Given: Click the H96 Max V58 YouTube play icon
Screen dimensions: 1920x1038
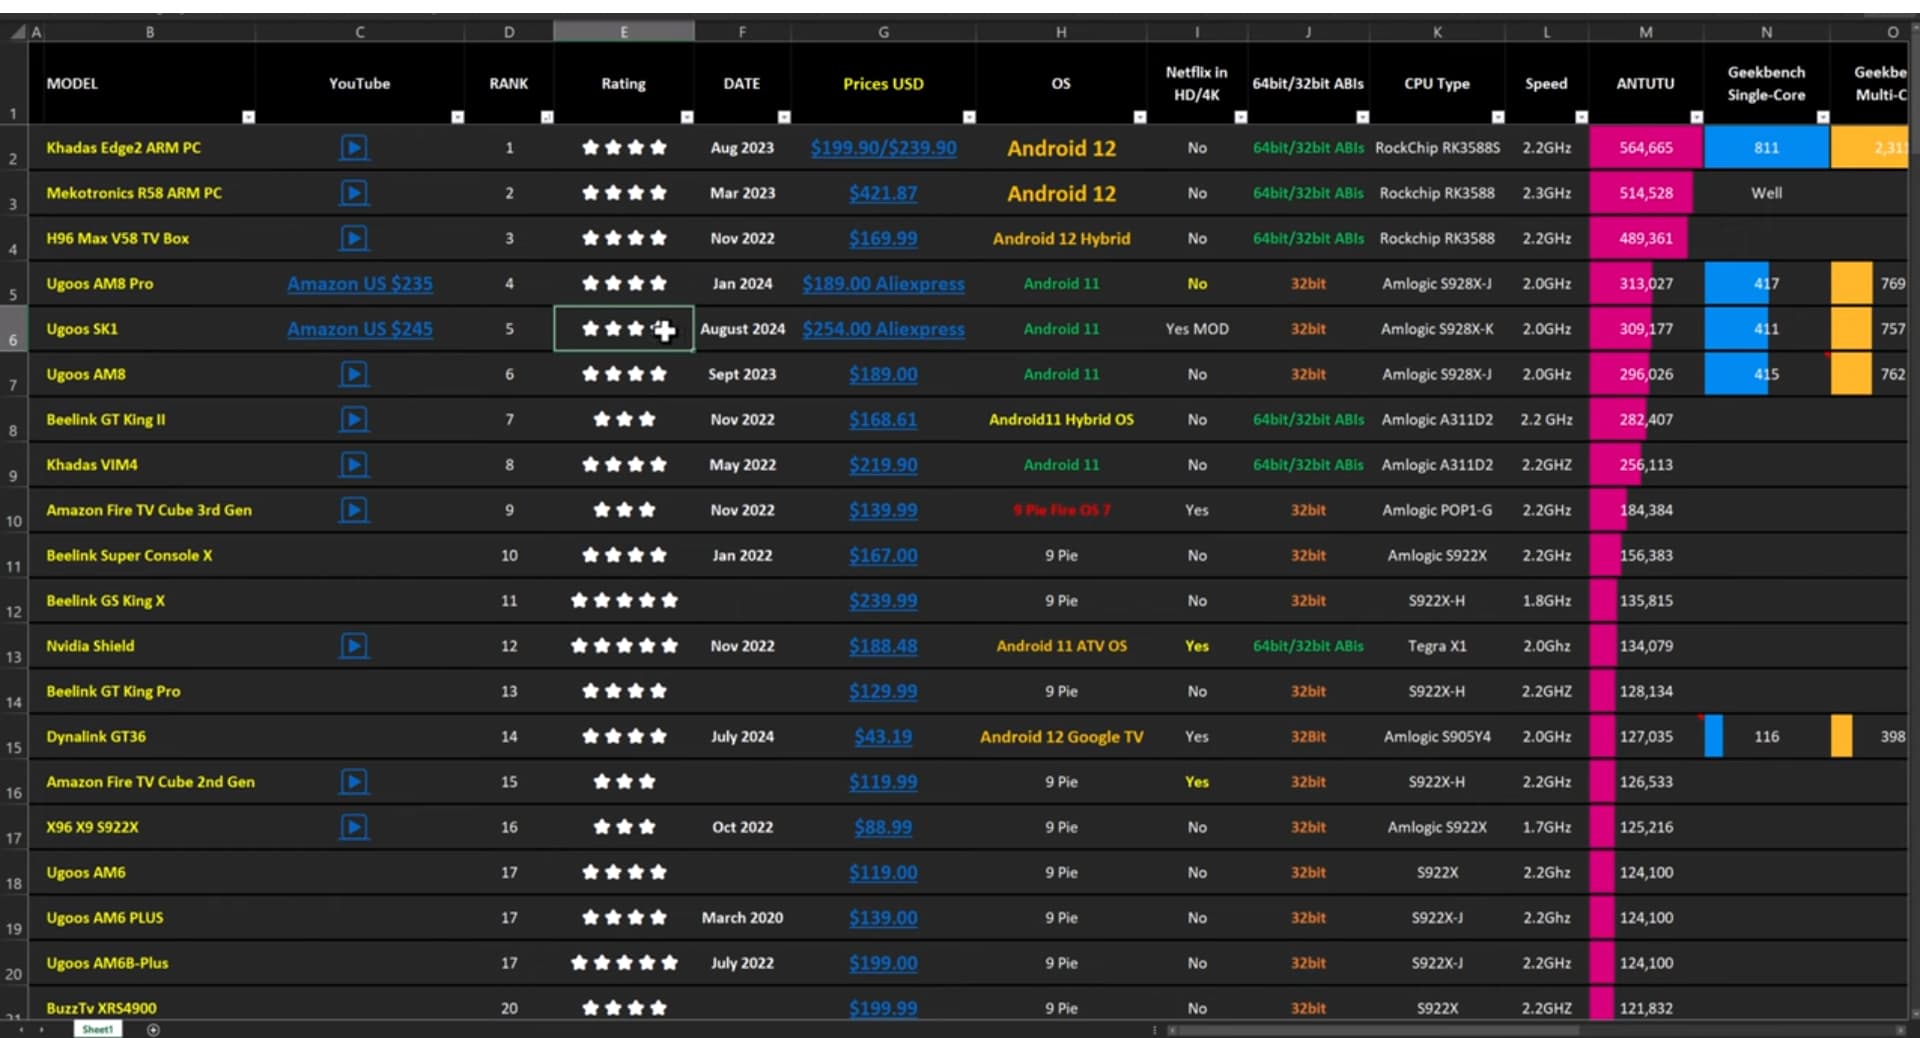Looking at the screenshot, I should [x=353, y=238].
